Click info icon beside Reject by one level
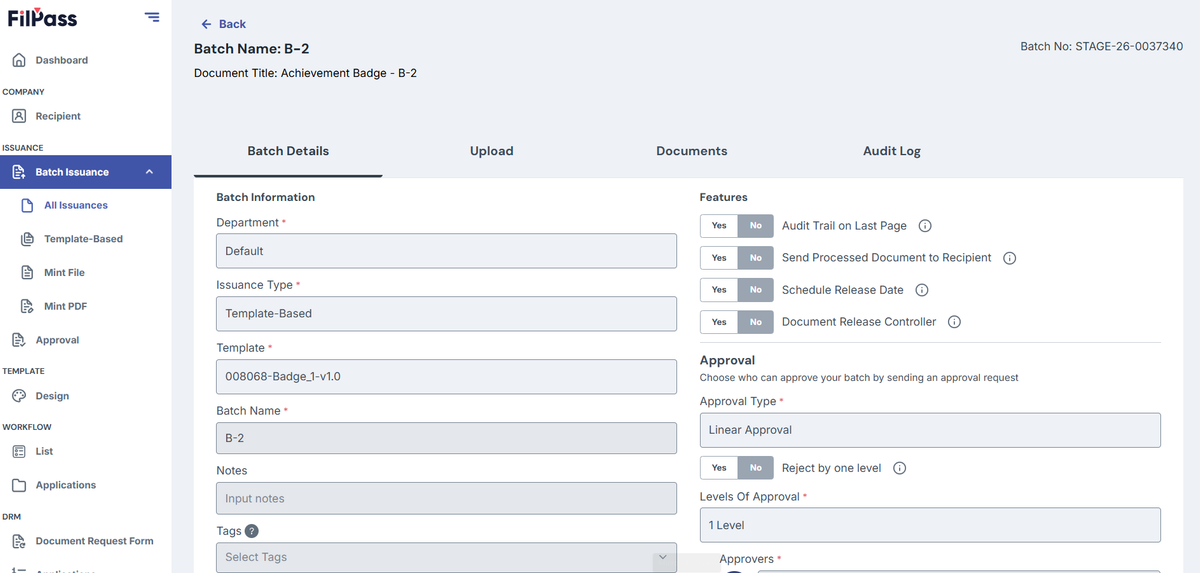The width and height of the screenshot is (1200, 573). 900,468
